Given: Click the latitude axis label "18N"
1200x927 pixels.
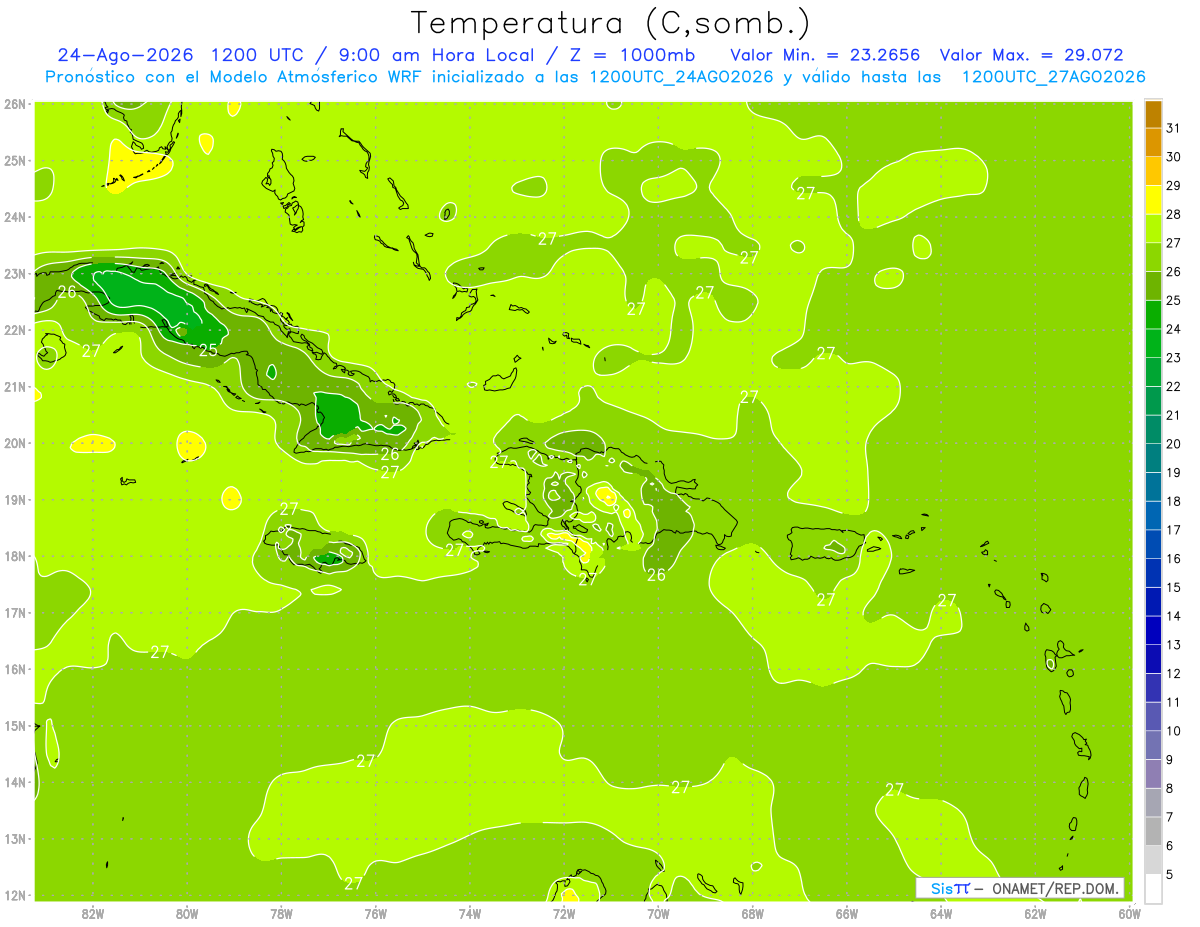Looking at the screenshot, I should pyautogui.click(x=14, y=556).
